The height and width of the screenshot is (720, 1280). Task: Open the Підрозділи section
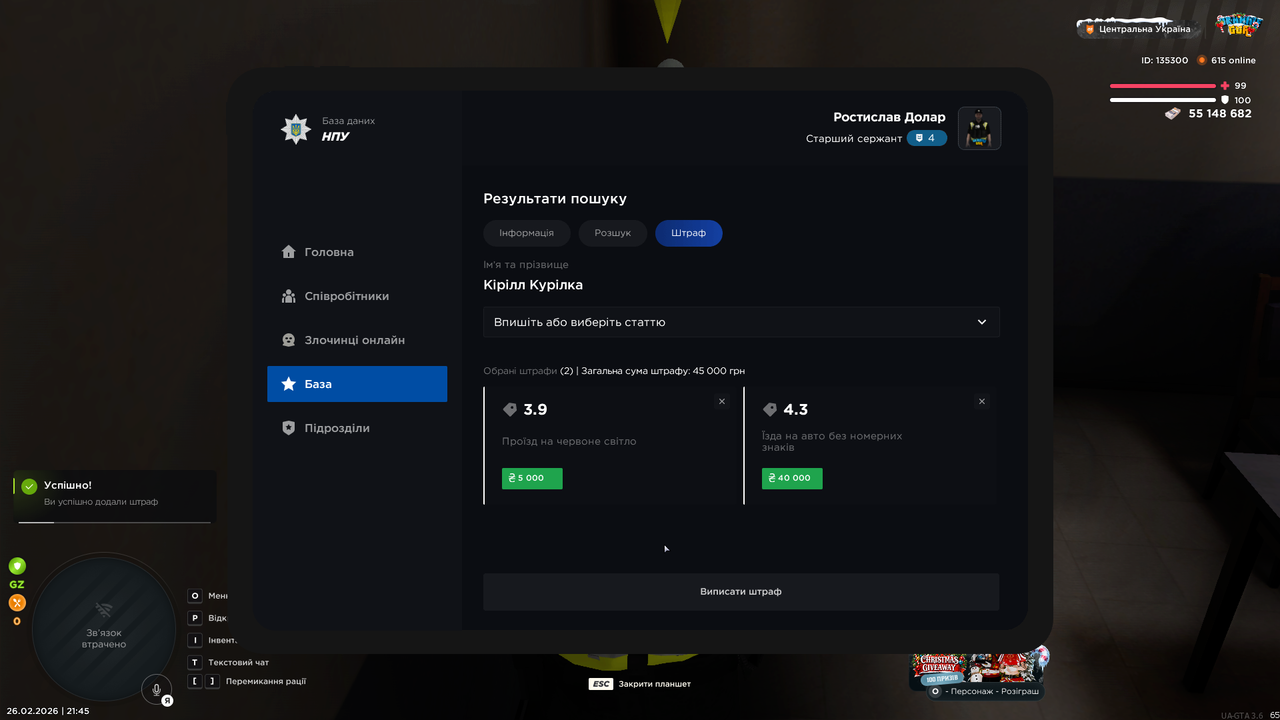(357, 428)
